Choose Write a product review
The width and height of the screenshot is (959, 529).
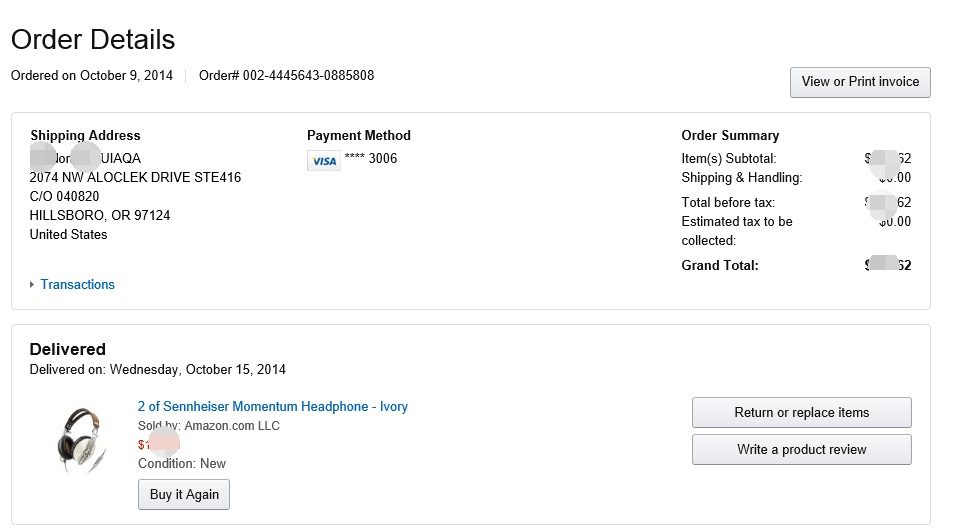tap(801, 450)
